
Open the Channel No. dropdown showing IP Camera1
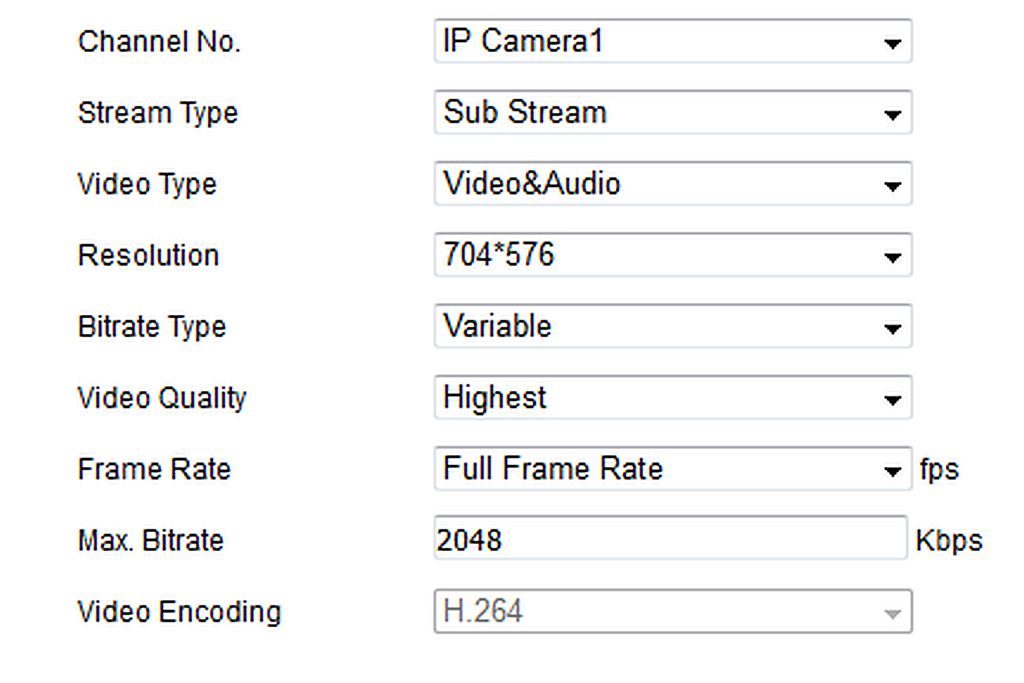[673, 41]
